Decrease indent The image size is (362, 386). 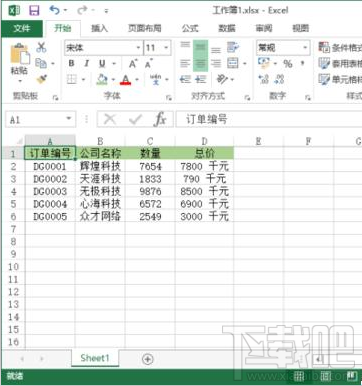[185, 79]
